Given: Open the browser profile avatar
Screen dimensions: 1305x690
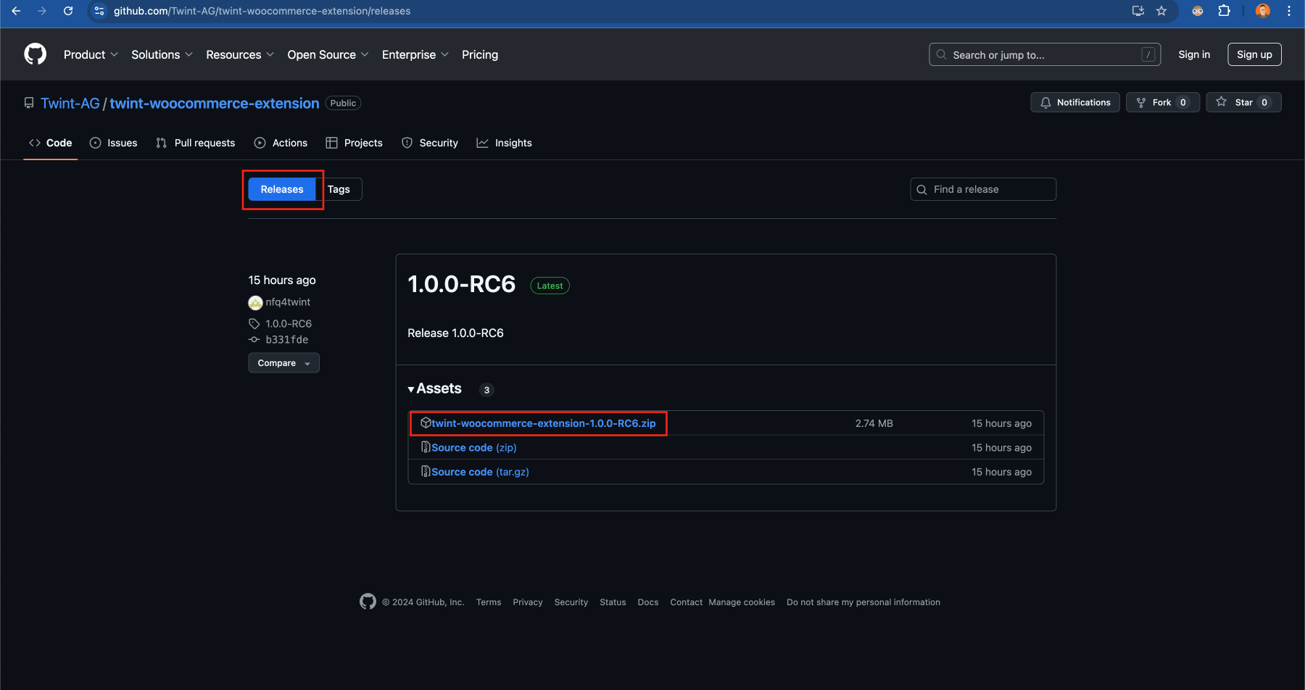Looking at the screenshot, I should [1263, 11].
